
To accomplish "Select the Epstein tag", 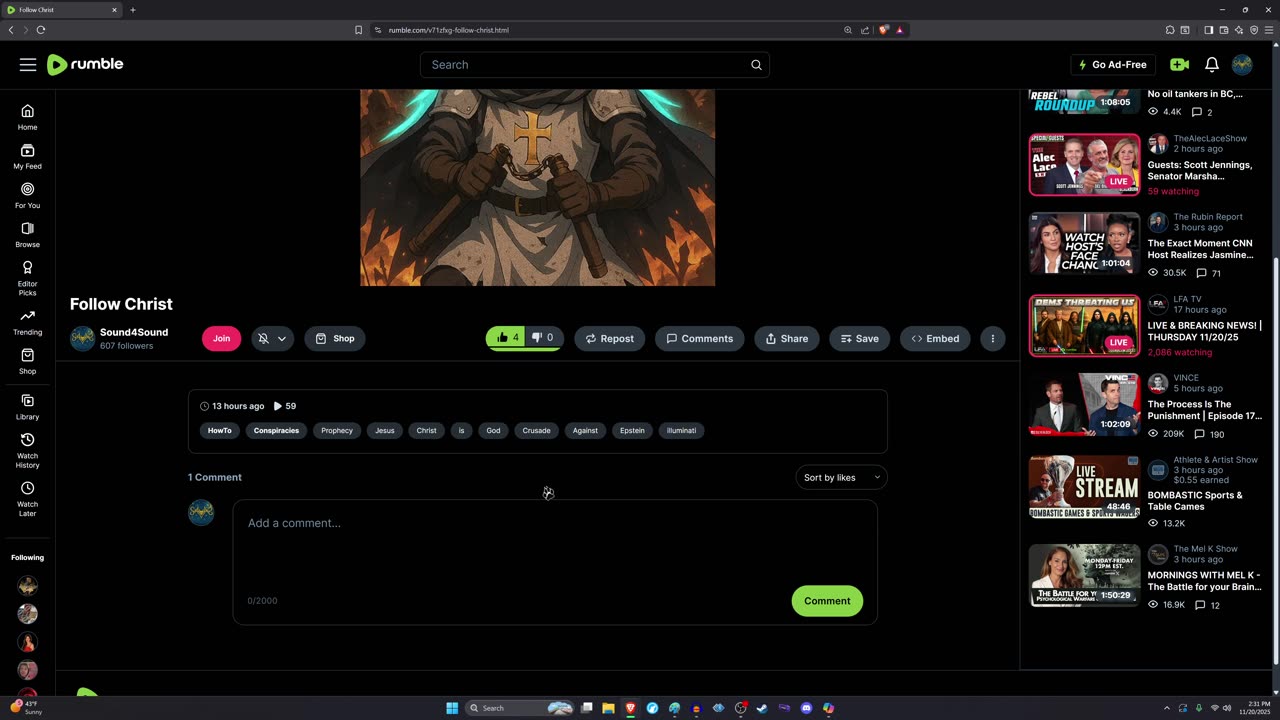I will point(632,431).
